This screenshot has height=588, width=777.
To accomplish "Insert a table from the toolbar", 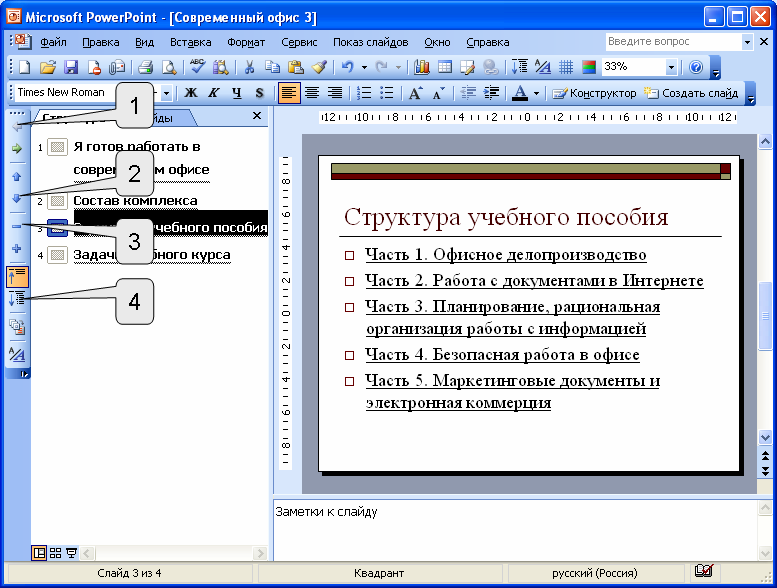I will click(x=444, y=67).
